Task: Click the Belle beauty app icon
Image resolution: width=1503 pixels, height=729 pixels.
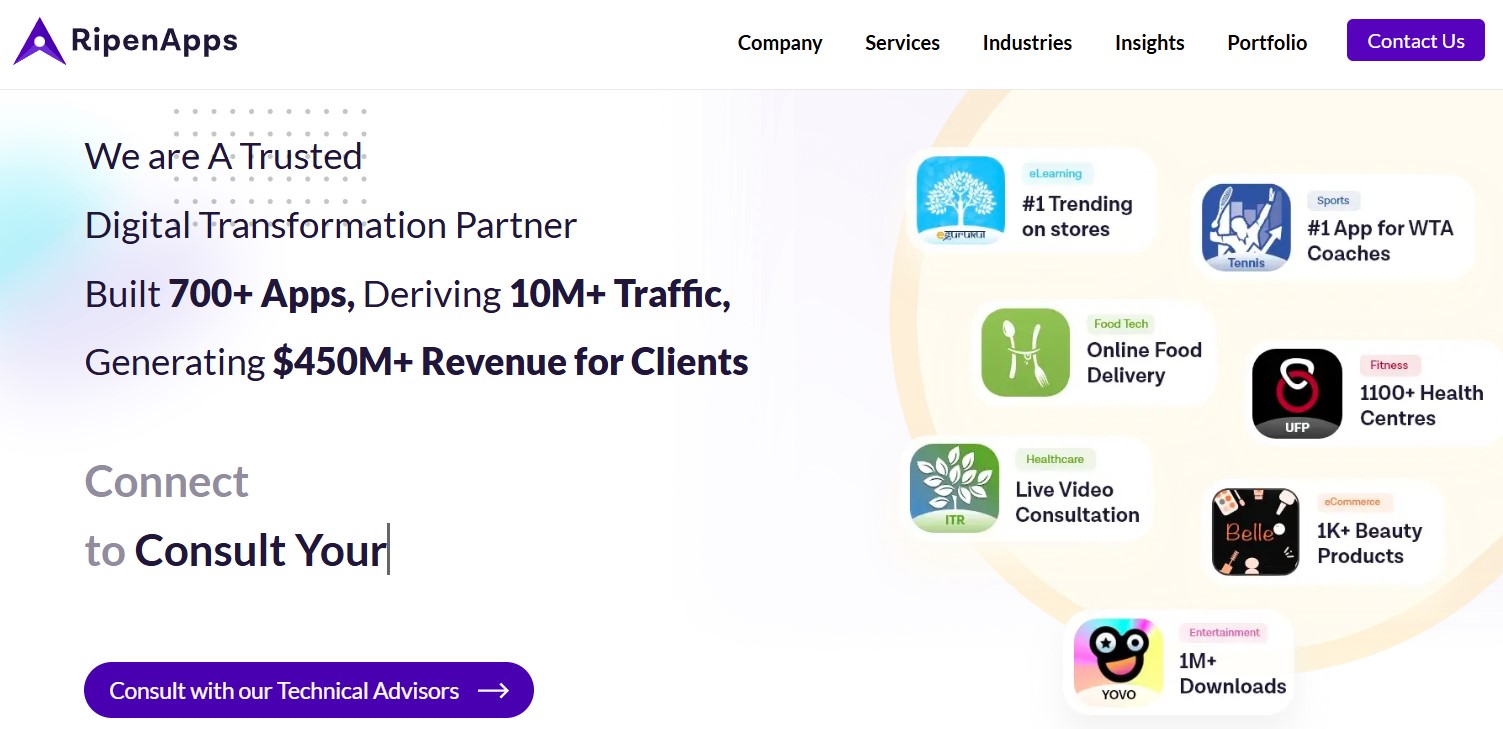Action: pos(1254,531)
